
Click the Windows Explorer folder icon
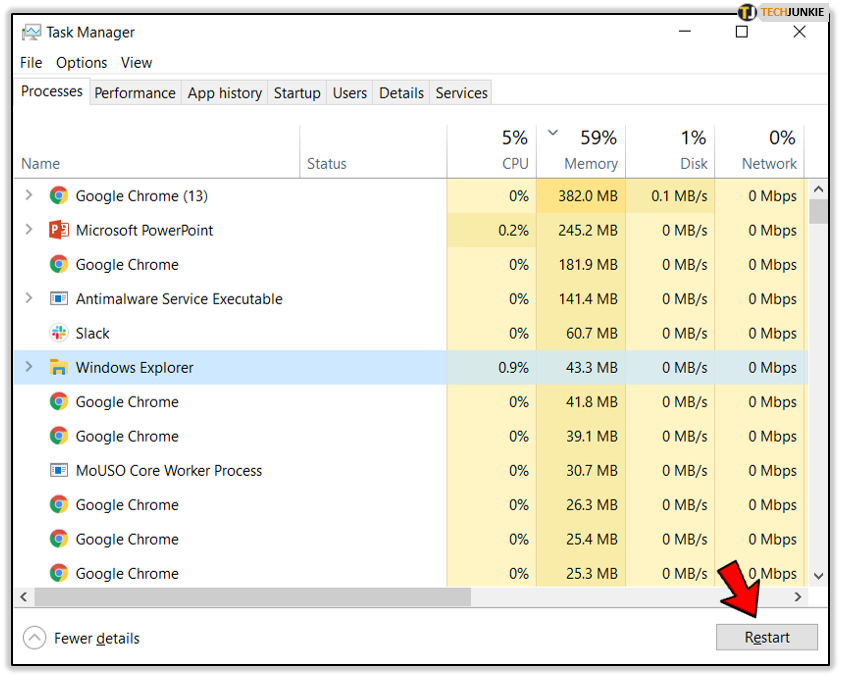click(x=59, y=367)
